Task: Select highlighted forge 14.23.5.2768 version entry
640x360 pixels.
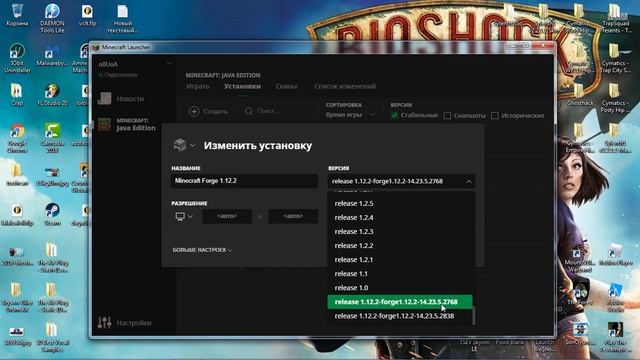Action: coord(400,302)
